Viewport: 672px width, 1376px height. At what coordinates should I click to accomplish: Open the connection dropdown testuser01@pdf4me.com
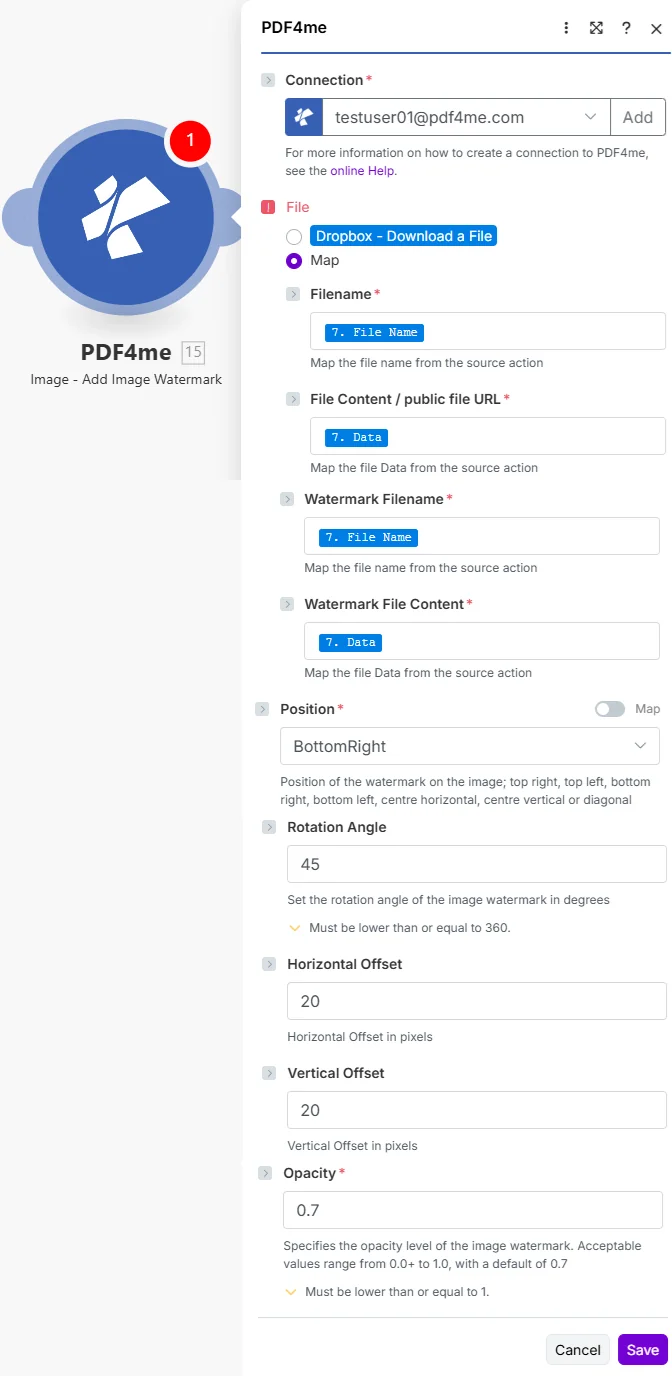(466, 117)
